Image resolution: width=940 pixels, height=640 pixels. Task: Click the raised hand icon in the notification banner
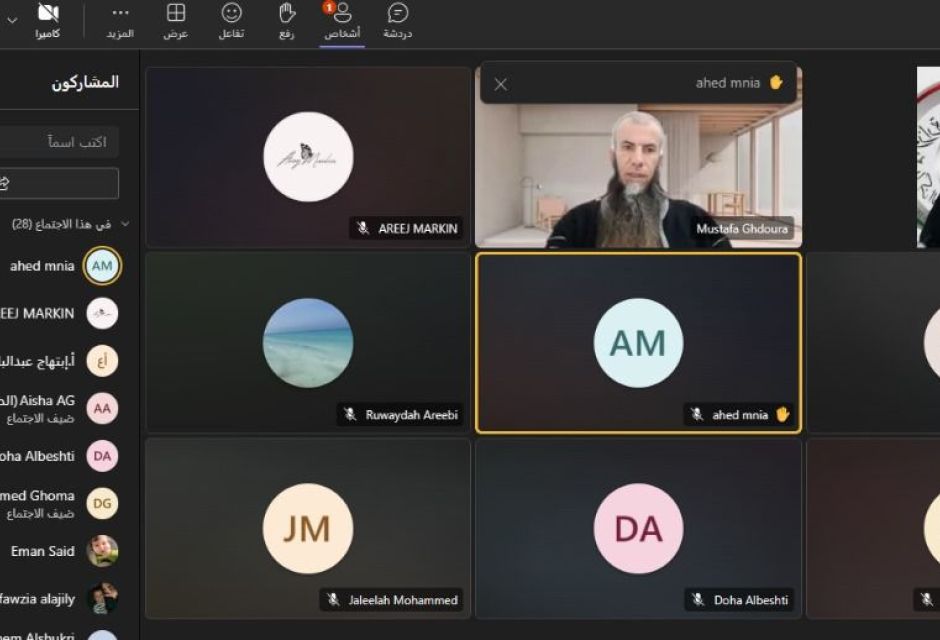coord(776,82)
